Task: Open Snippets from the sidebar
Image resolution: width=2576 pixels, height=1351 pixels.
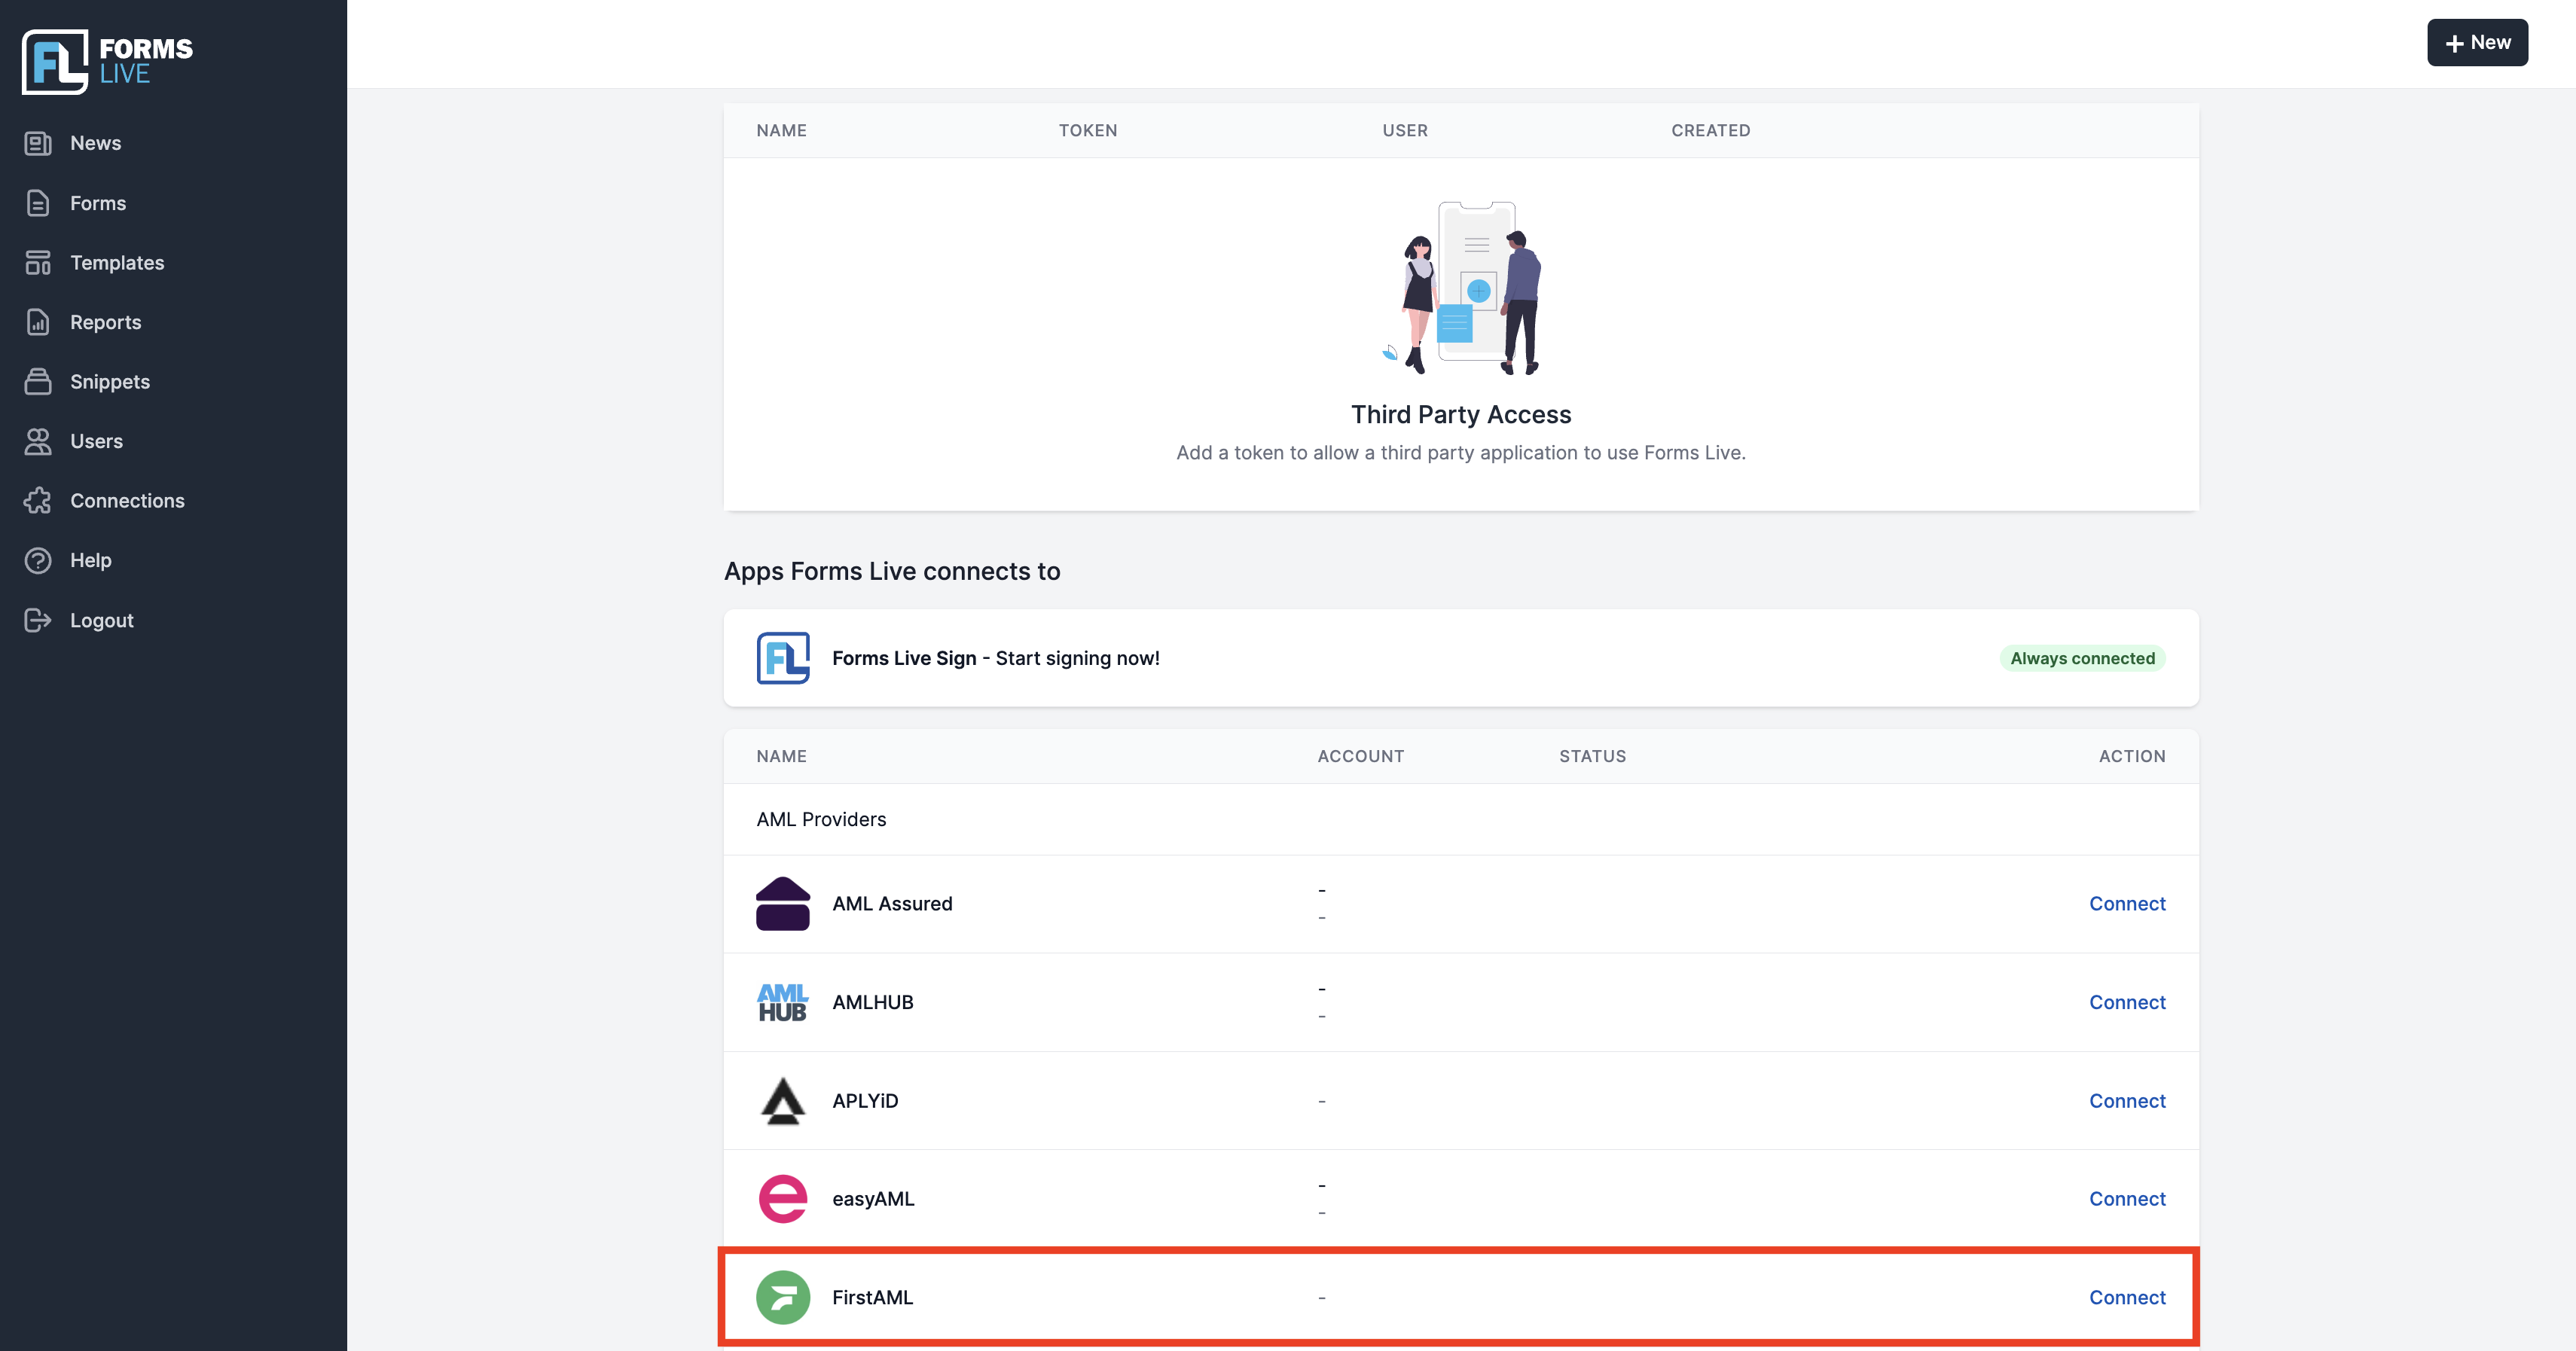Action: point(110,382)
